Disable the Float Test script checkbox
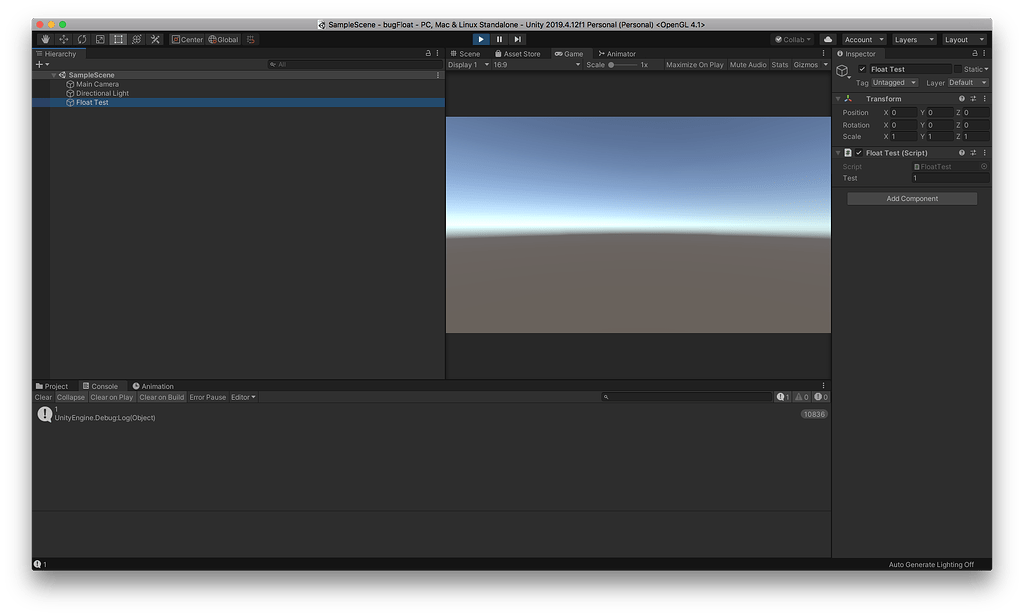The image size is (1024, 616). [859, 153]
